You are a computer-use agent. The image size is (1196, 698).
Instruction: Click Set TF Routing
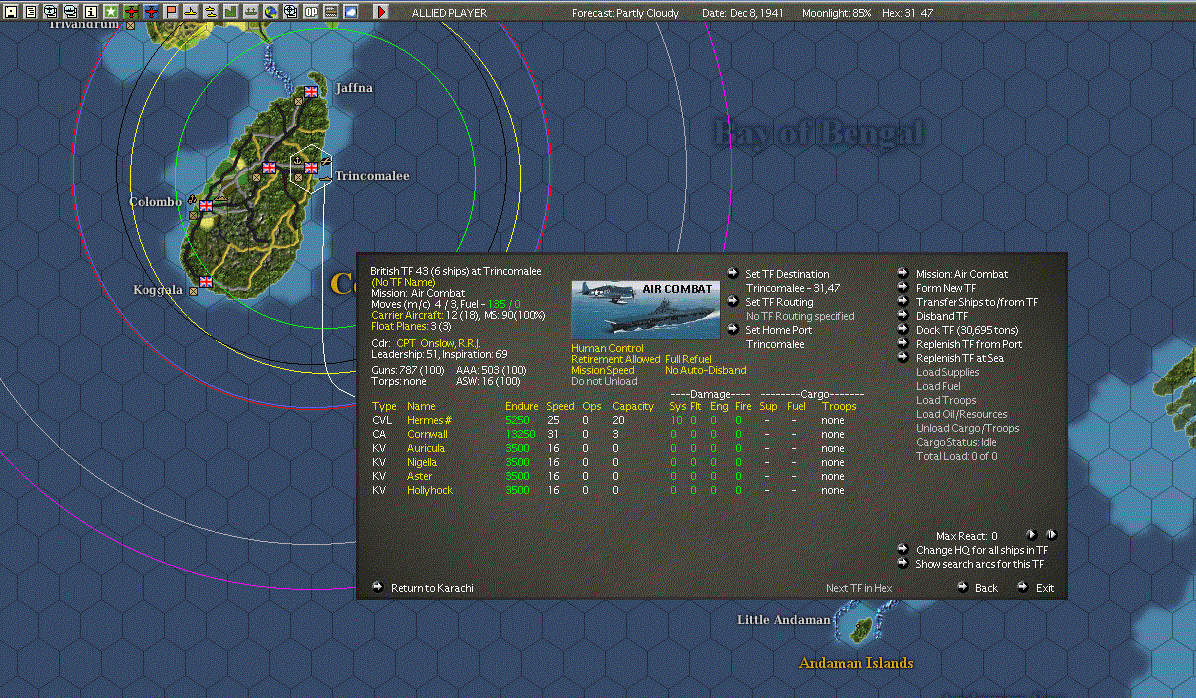coord(779,302)
